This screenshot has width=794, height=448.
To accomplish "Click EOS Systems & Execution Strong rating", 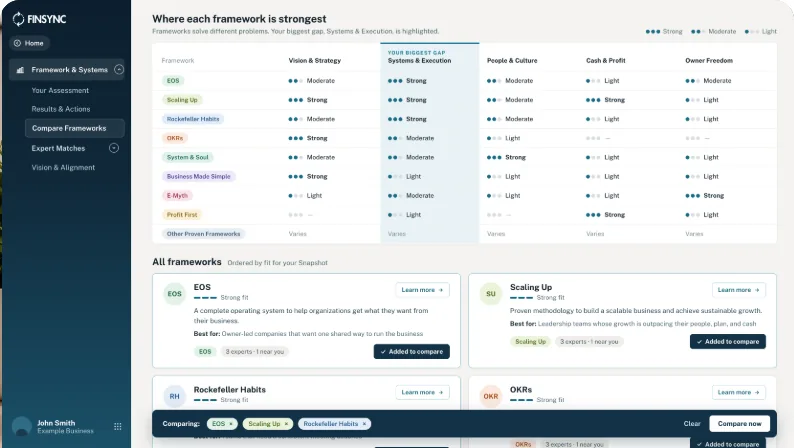I will (407, 80).
